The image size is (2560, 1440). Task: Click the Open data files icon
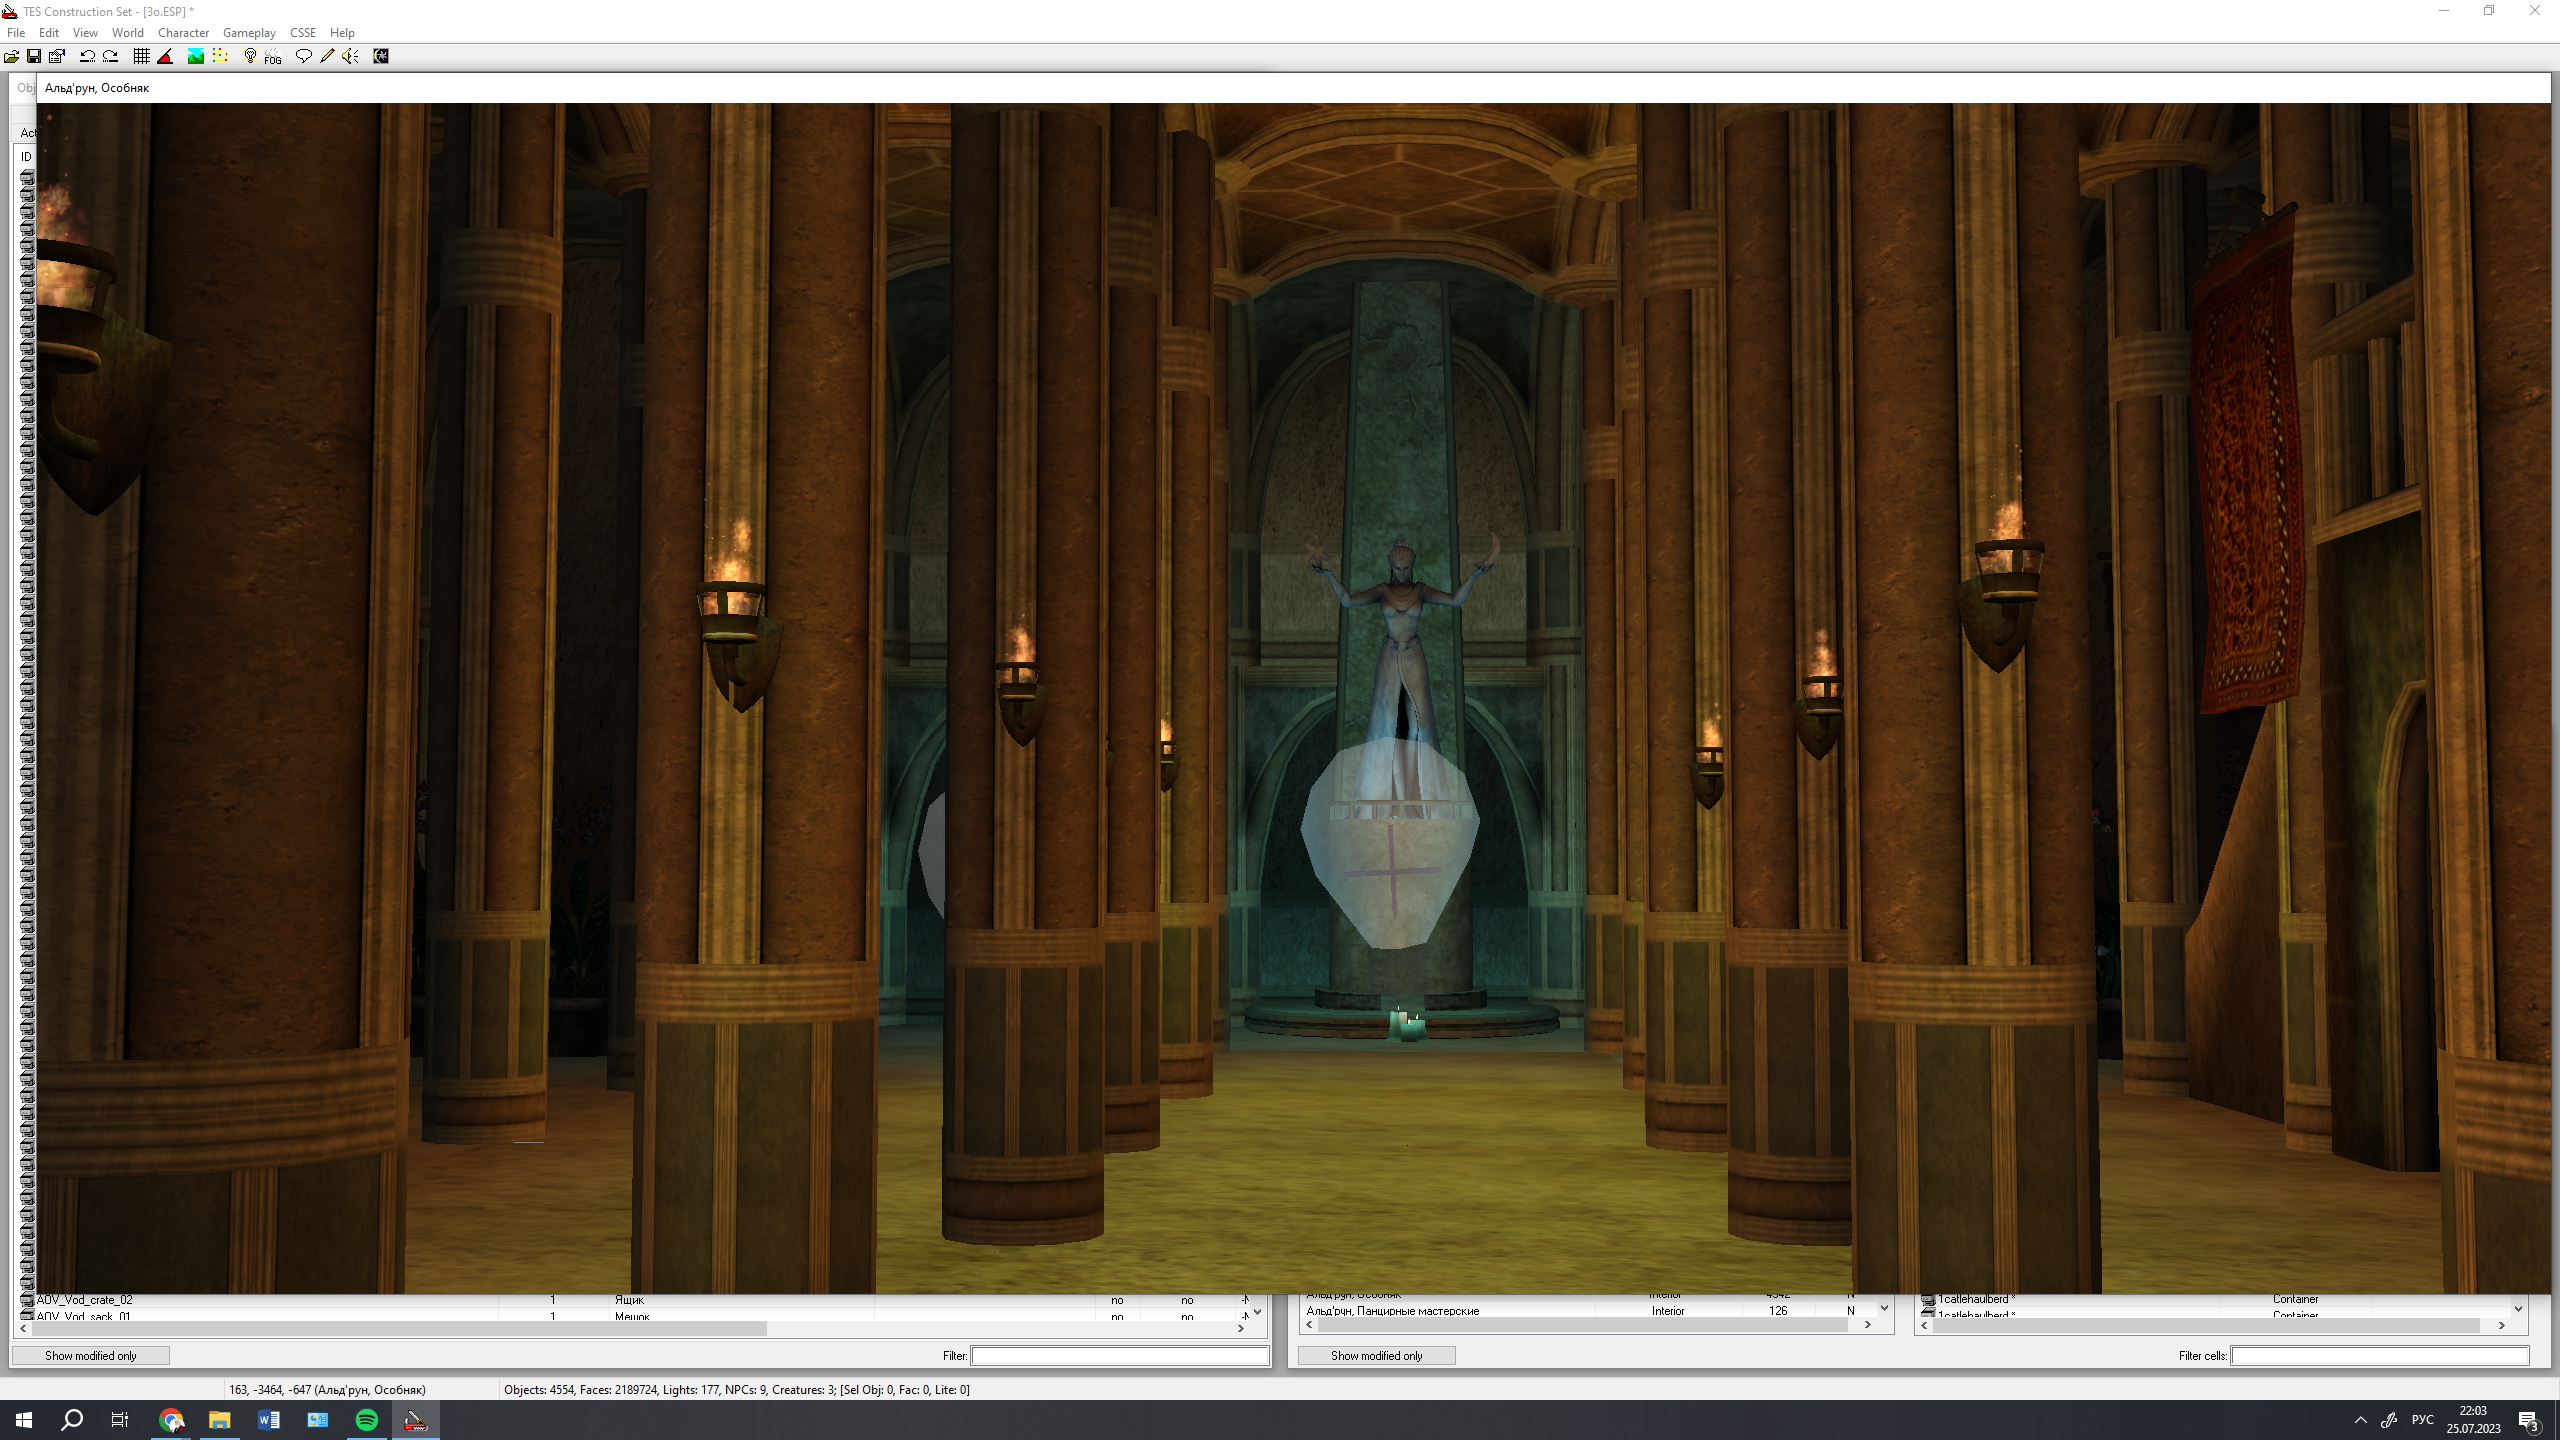pyautogui.click(x=12, y=56)
